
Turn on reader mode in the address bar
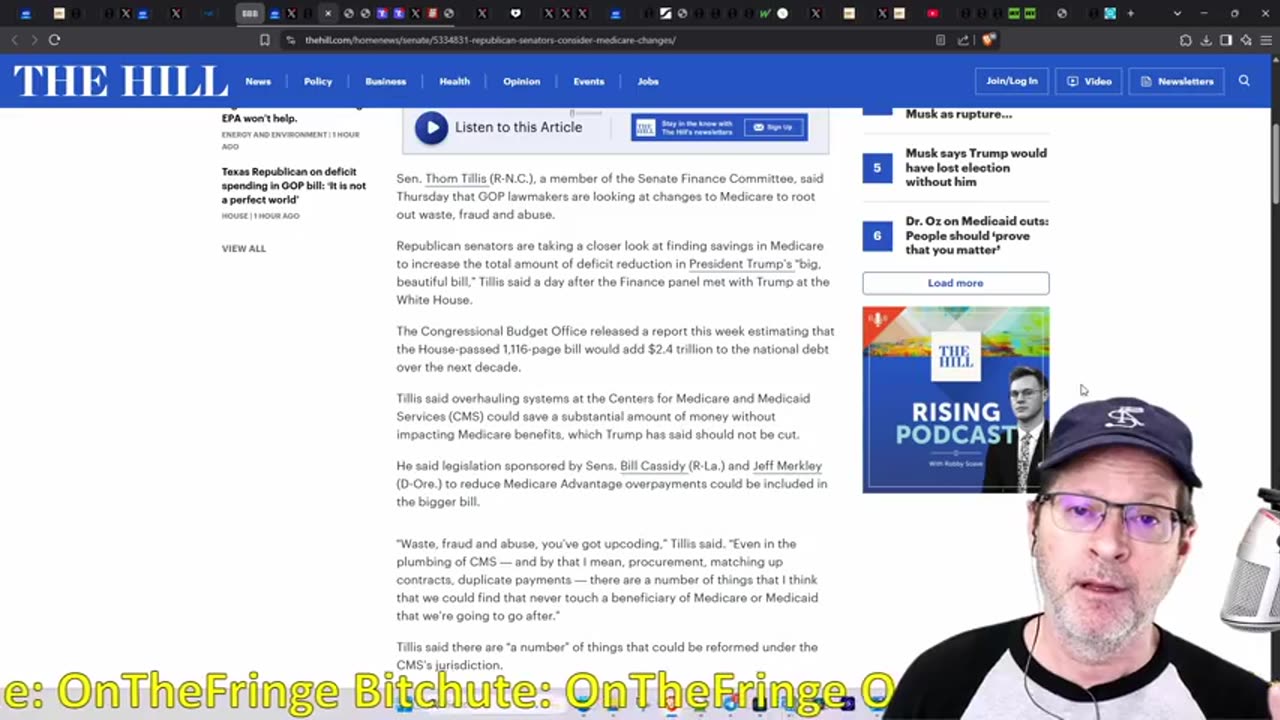point(940,40)
